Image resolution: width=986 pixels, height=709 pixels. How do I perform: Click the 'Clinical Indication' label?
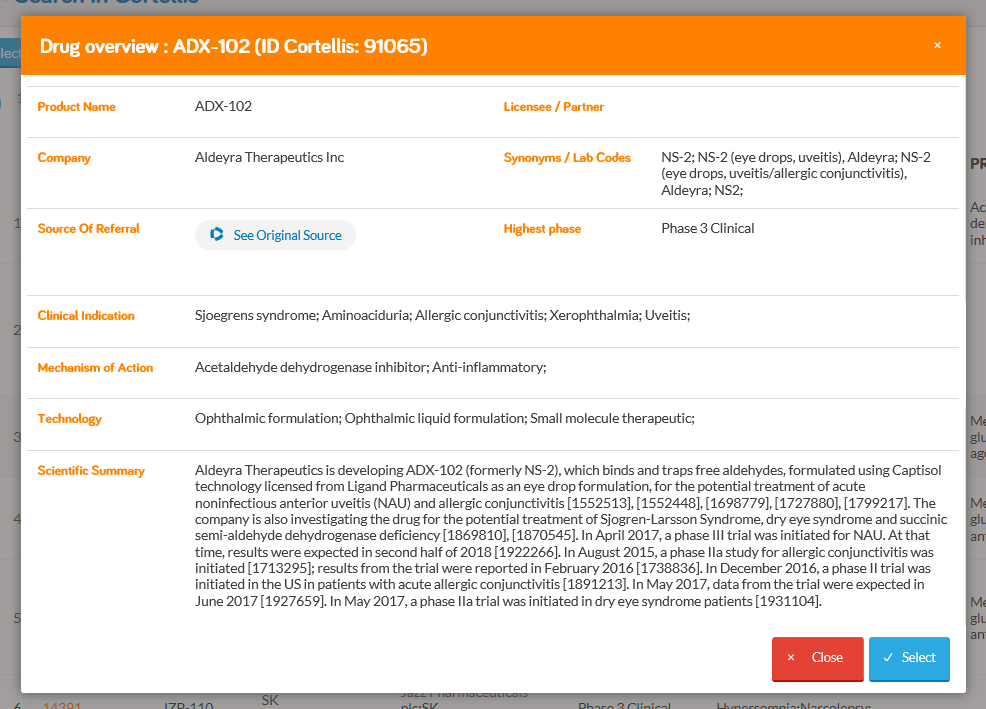point(86,316)
